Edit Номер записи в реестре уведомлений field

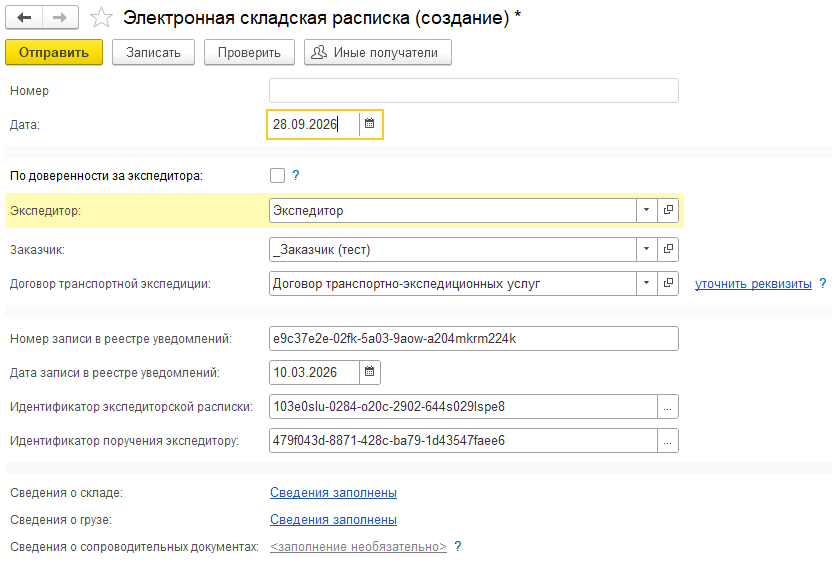pos(473,338)
